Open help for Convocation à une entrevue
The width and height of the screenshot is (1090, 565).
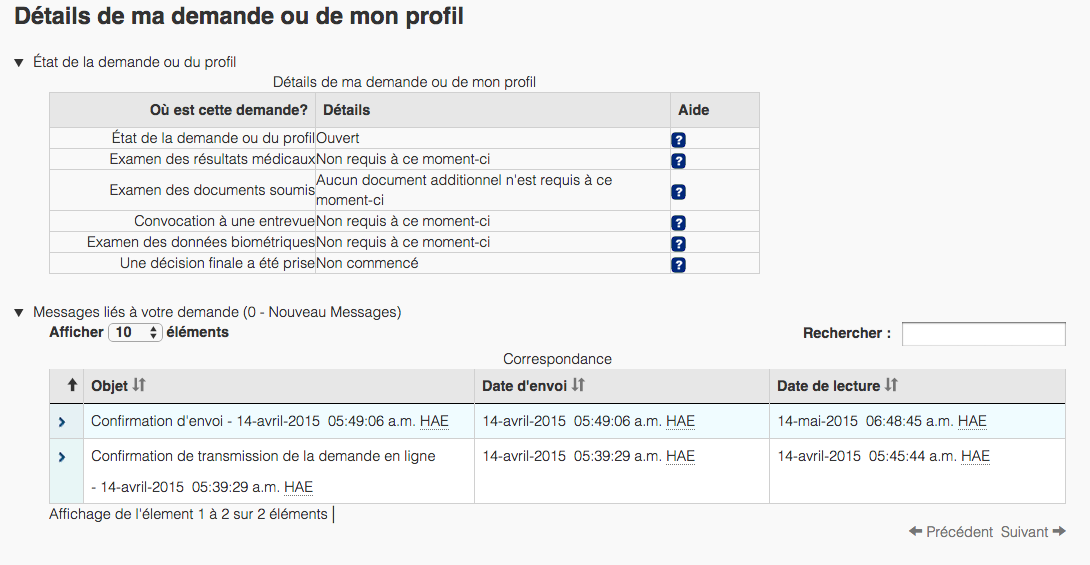click(678, 223)
